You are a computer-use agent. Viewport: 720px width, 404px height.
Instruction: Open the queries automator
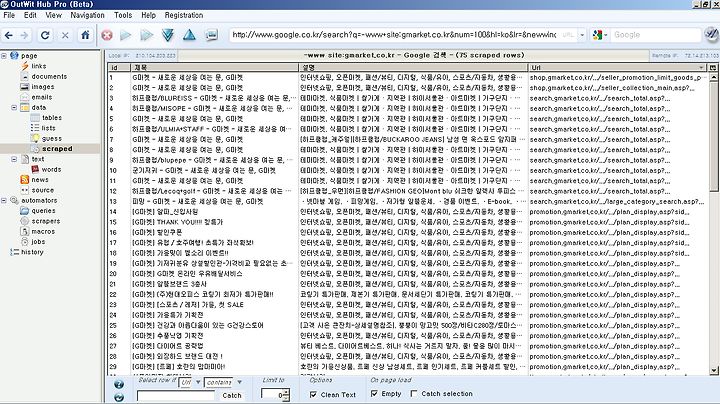(43, 211)
